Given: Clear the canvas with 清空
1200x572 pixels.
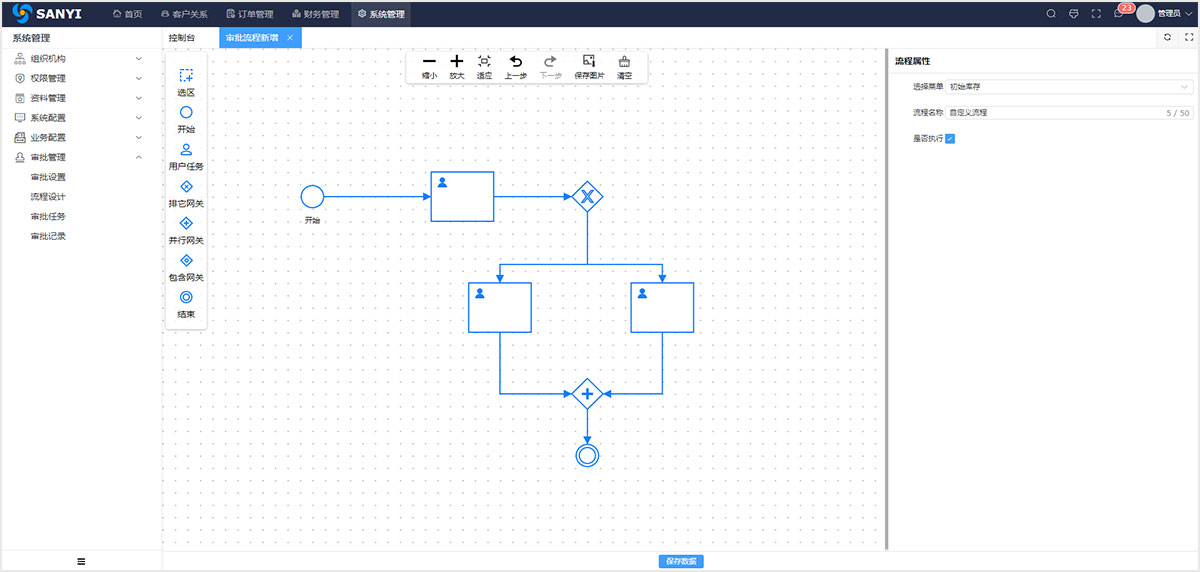Looking at the screenshot, I should coord(625,66).
